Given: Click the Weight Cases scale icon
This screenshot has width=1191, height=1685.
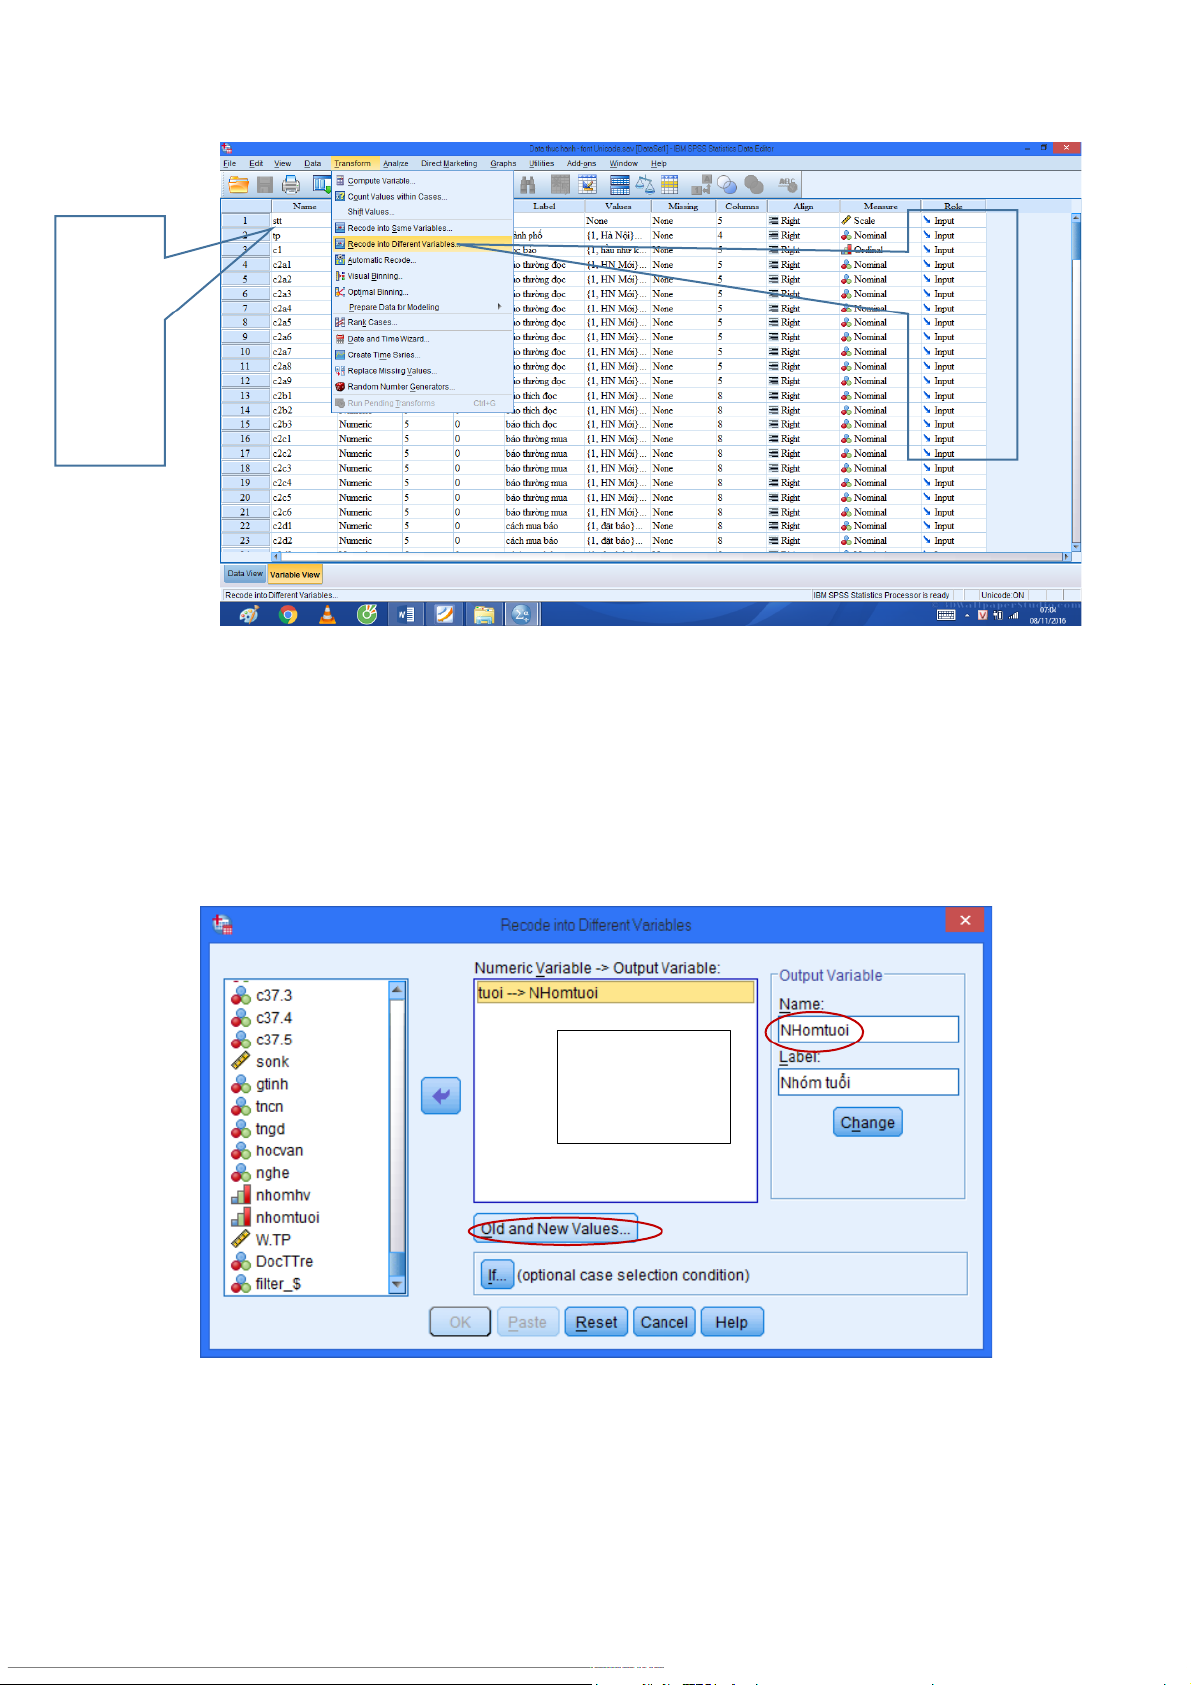Looking at the screenshot, I should click(x=646, y=185).
